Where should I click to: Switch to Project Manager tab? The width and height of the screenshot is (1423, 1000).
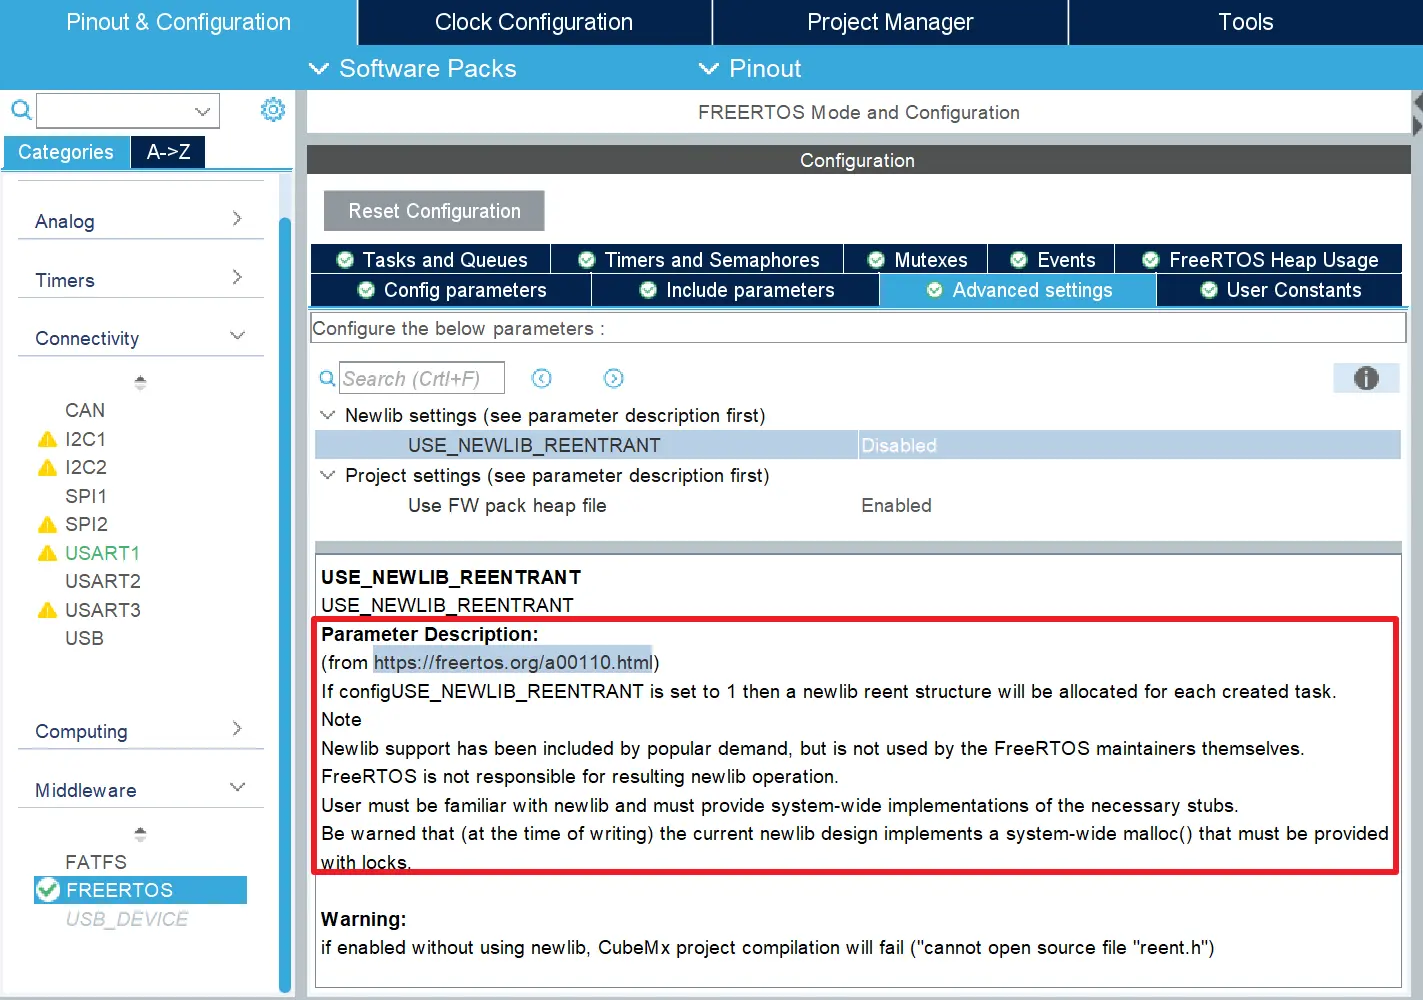click(x=890, y=22)
